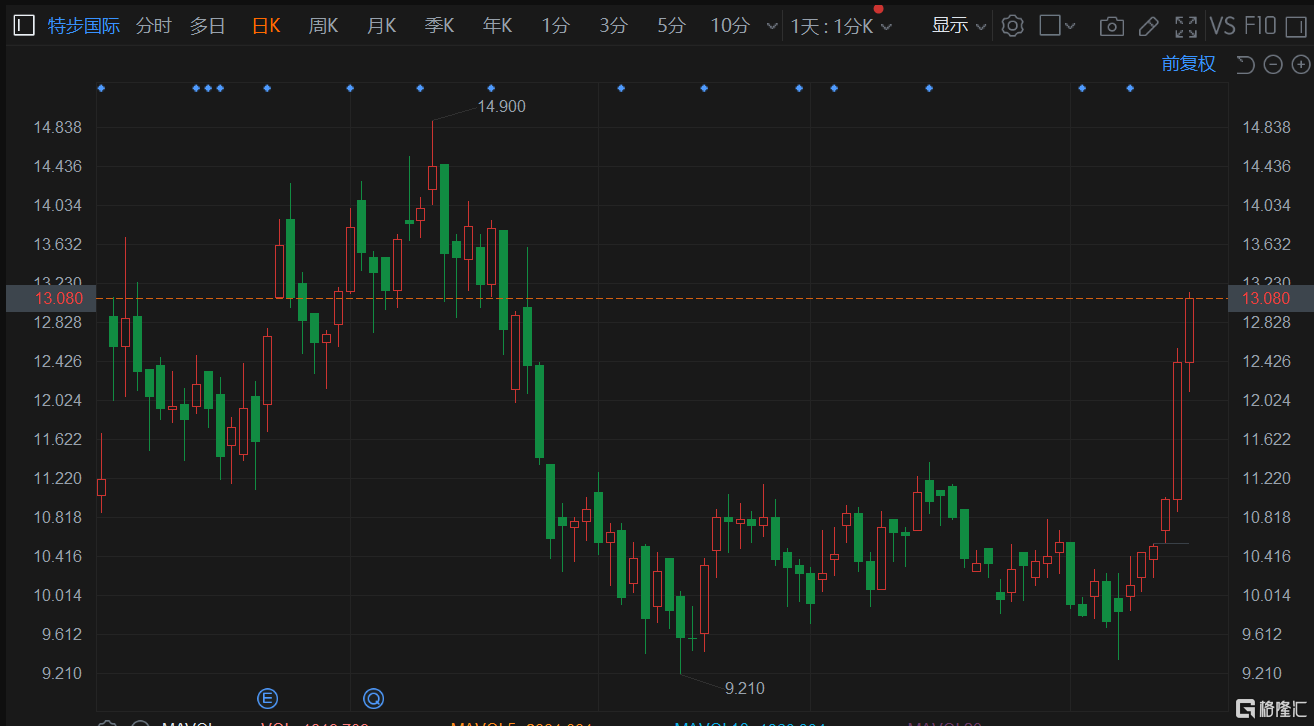Viewport: 1314px width, 726px height.
Task: Zoom in chart with plus icon
Action: [x=1301, y=64]
